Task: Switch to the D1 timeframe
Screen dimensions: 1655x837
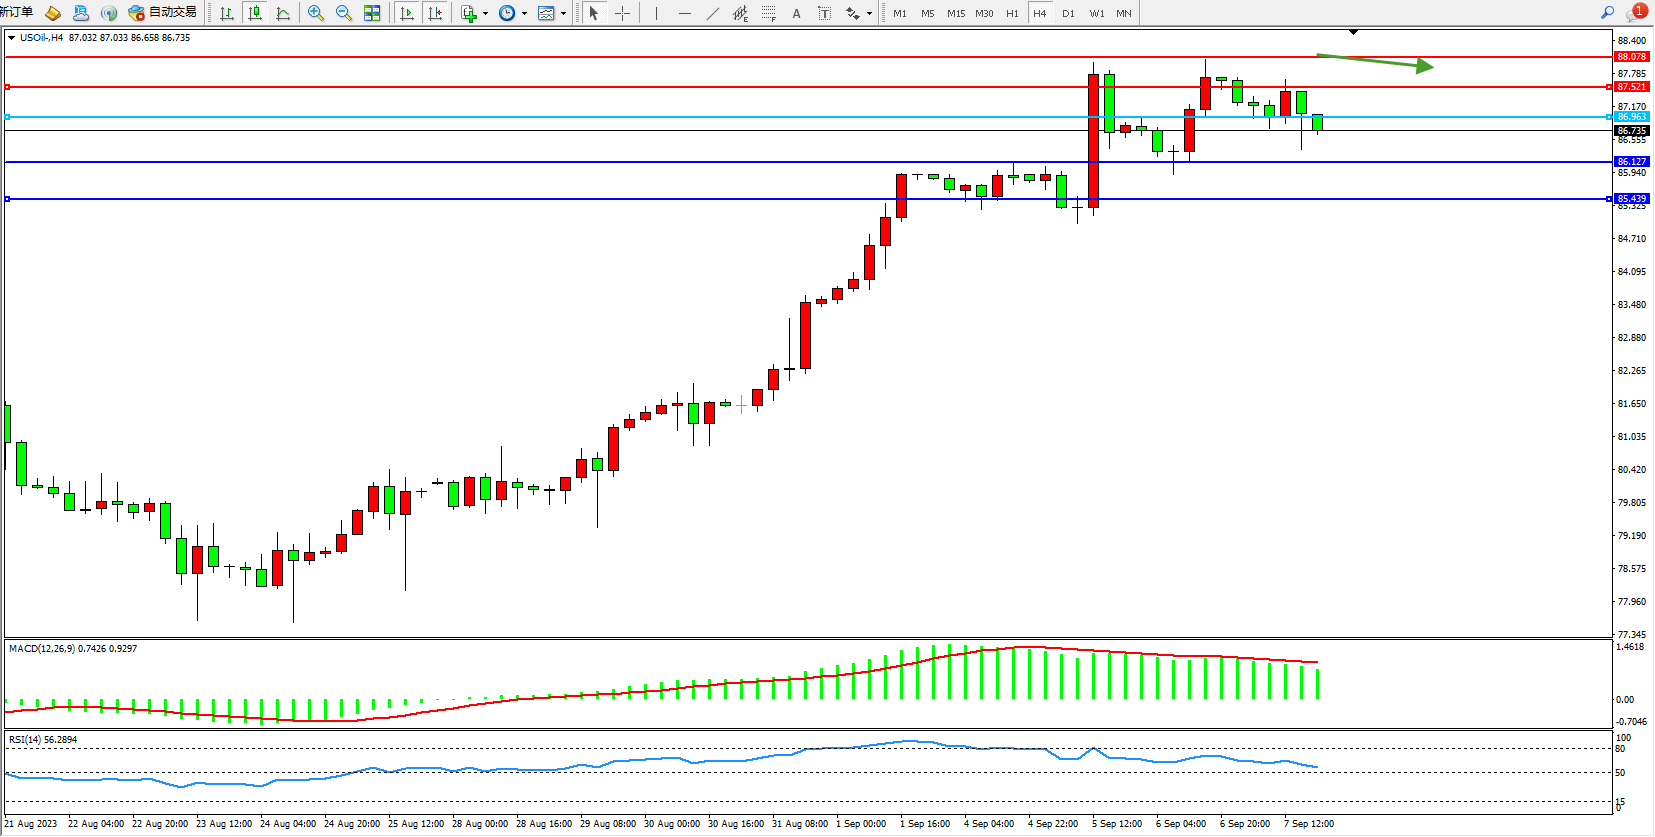Action: coord(1068,13)
